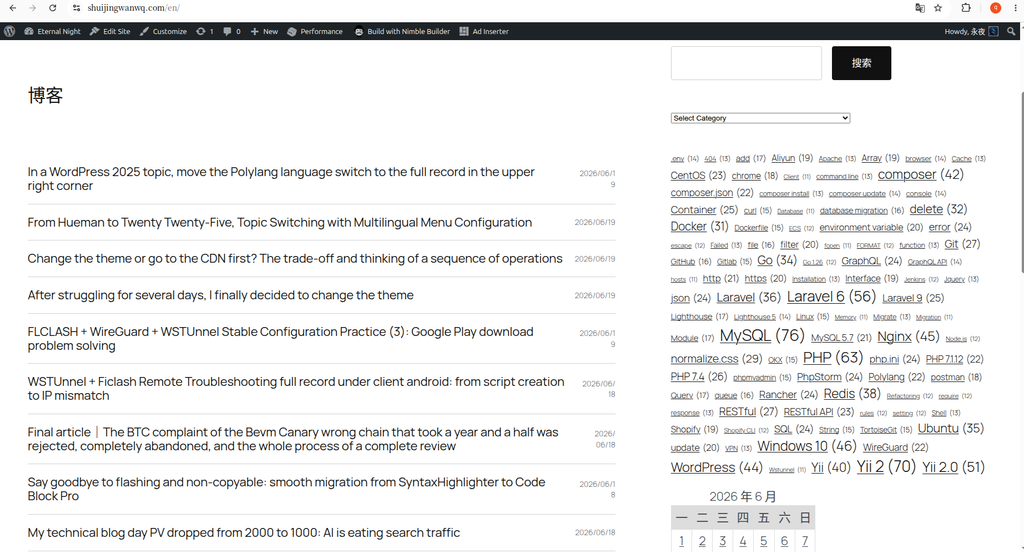Click Build with Nimble Builder
1024x552 pixels.
[402, 31]
